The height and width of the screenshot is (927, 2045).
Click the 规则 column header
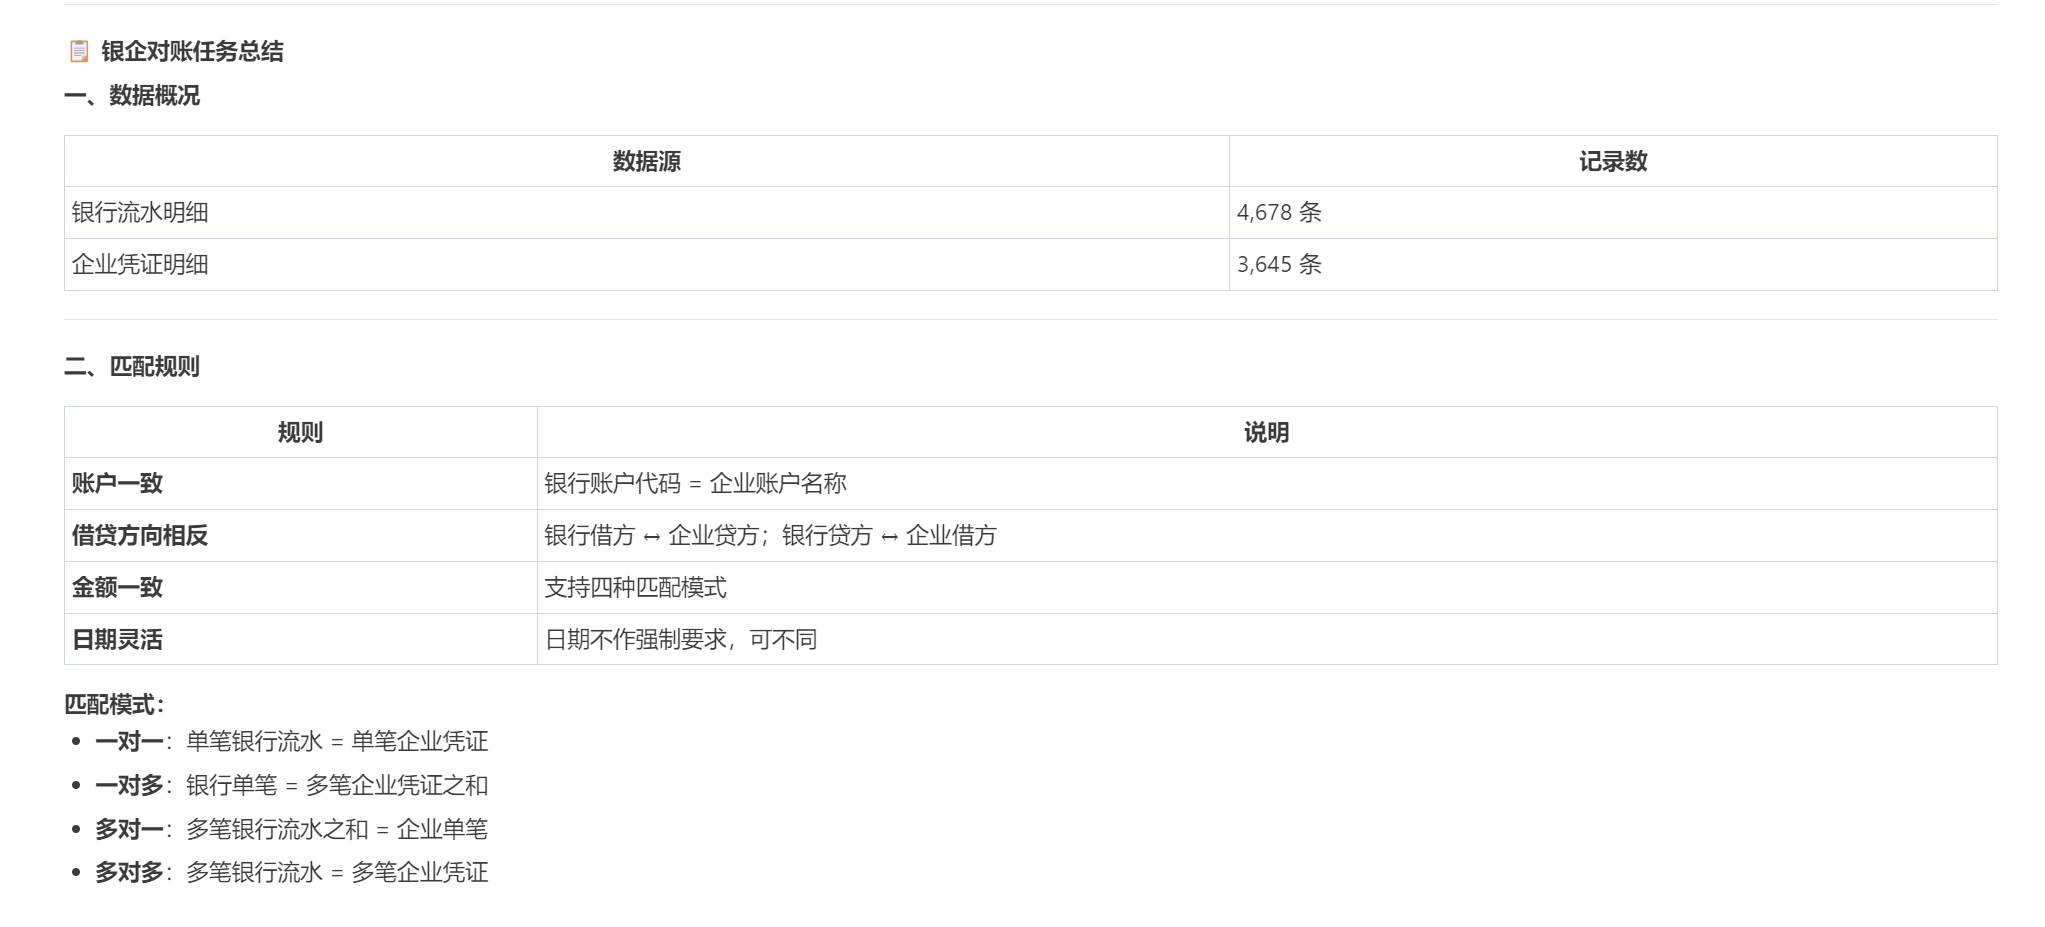tap(300, 434)
